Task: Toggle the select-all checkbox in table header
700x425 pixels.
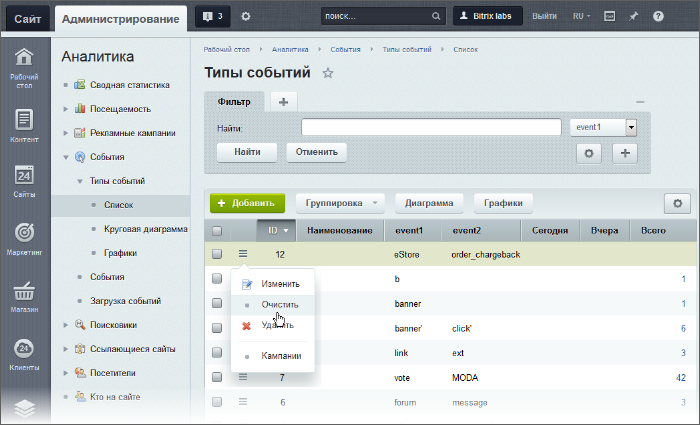Action: click(217, 231)
